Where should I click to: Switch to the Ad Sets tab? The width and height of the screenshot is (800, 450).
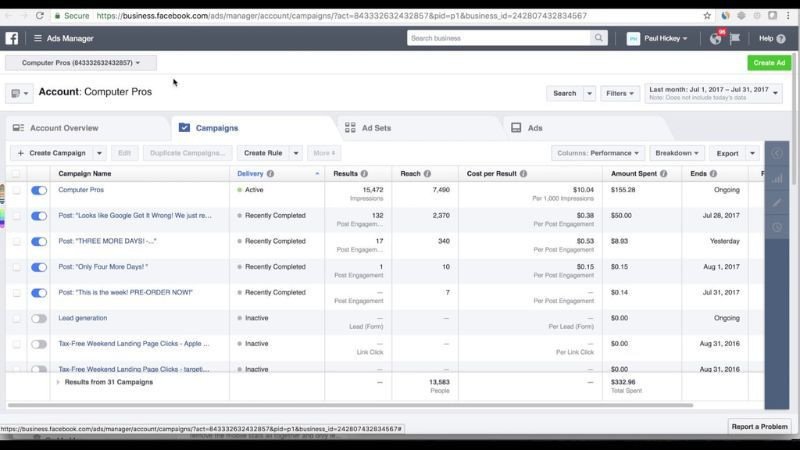(x=377, y=128)
